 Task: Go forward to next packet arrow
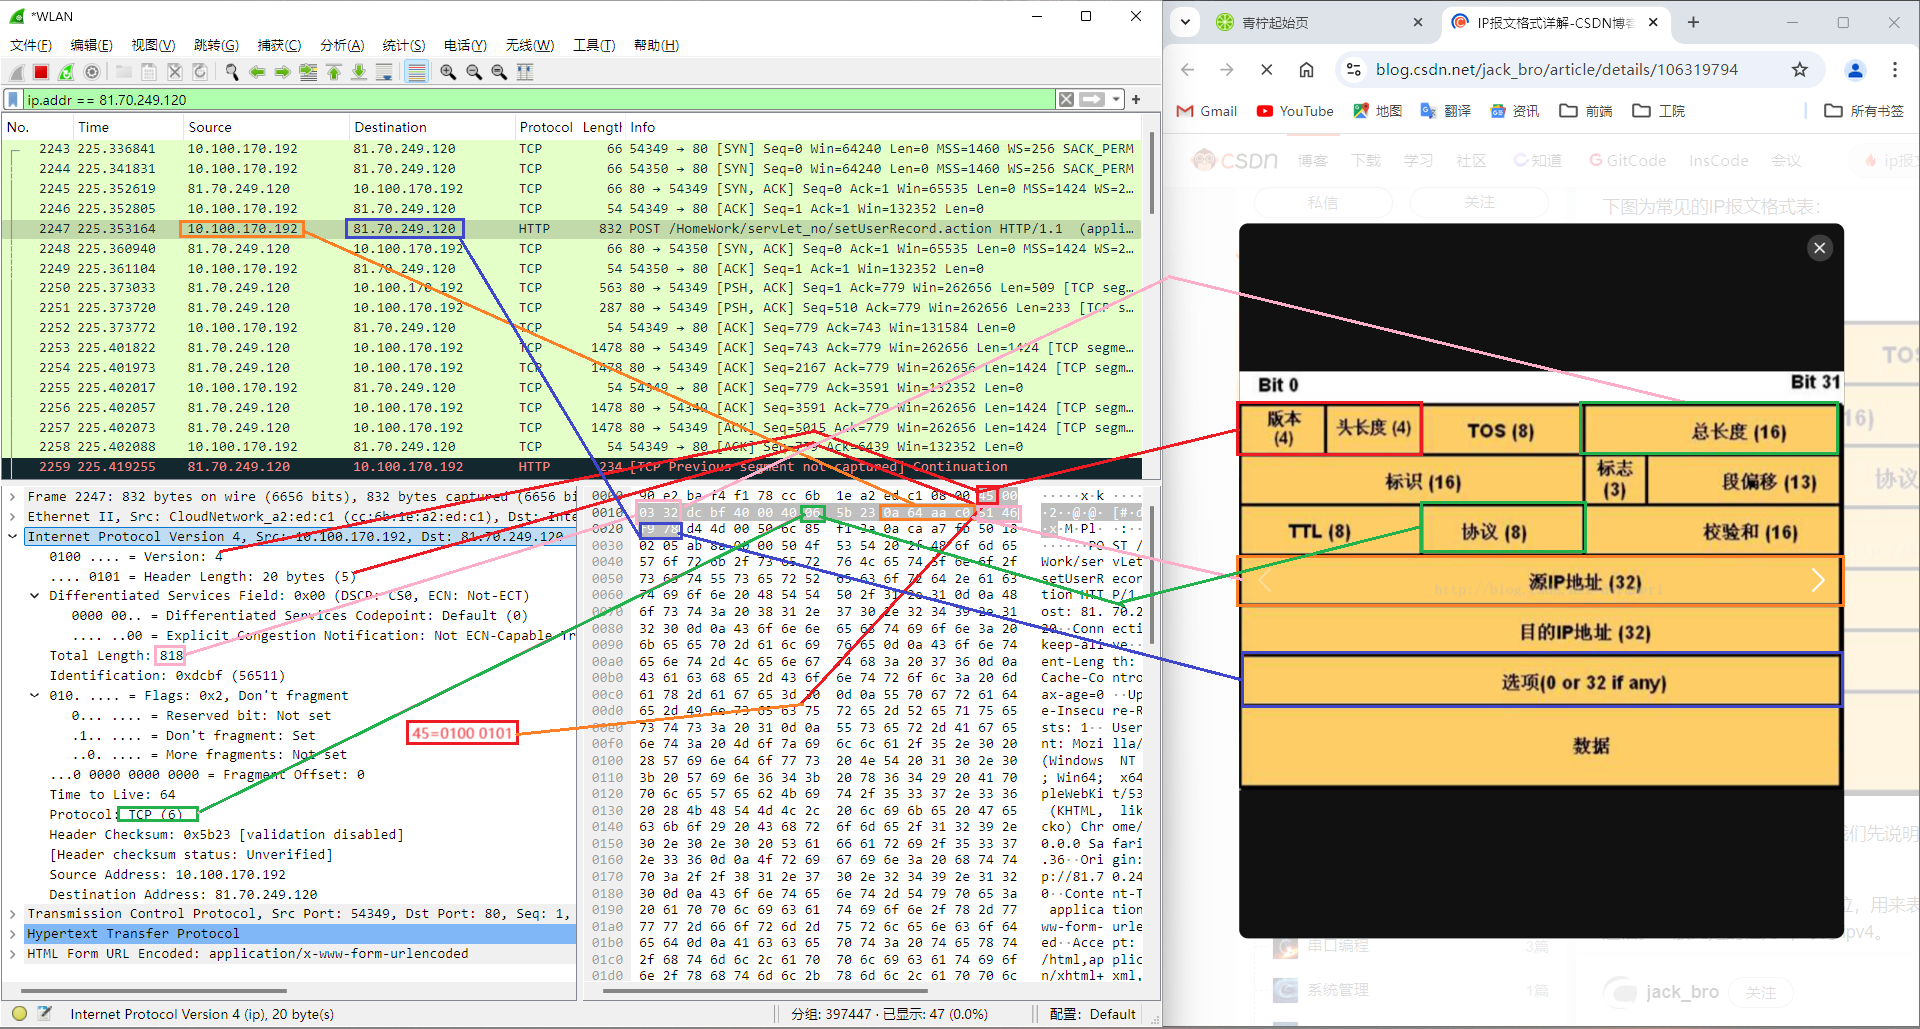pos(283,72)
